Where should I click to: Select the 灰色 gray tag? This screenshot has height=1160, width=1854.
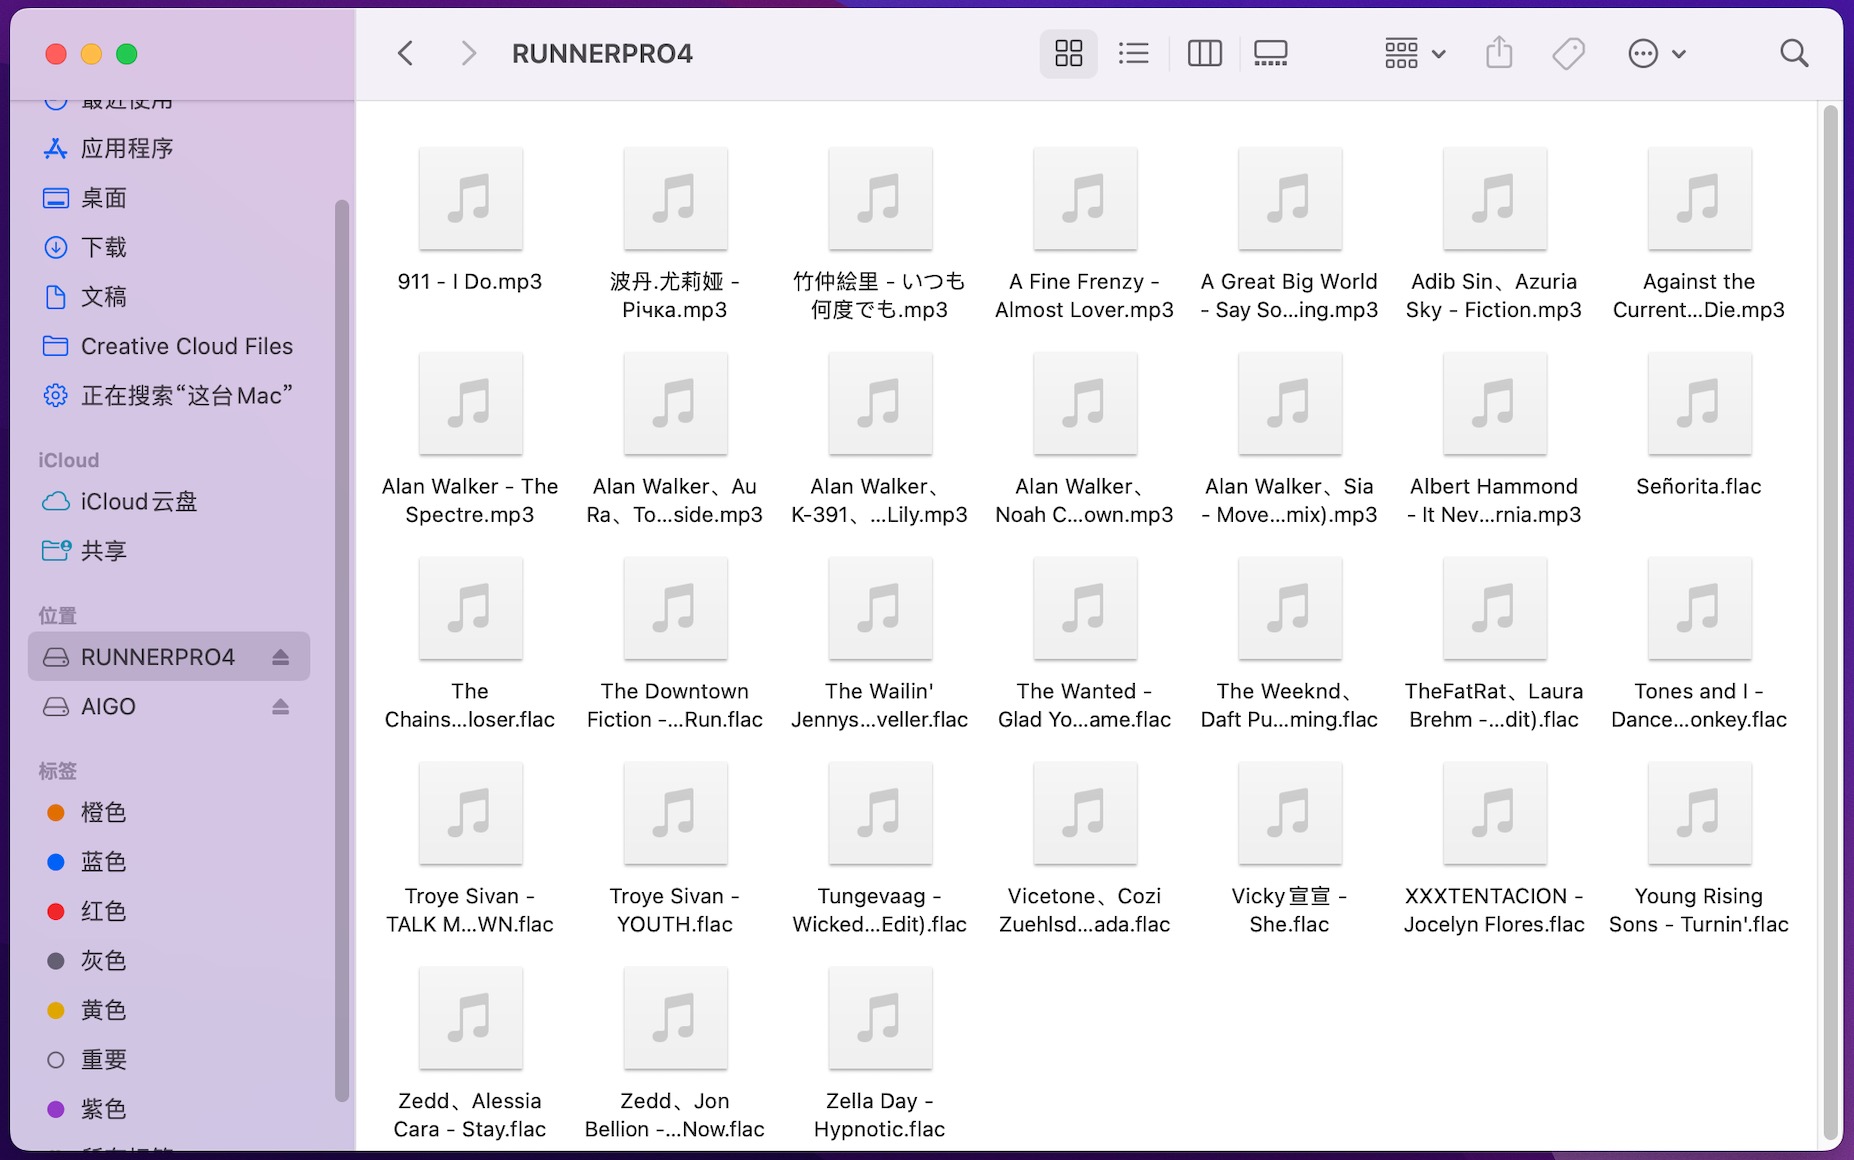pyautogui.click(x=169, y=961)
